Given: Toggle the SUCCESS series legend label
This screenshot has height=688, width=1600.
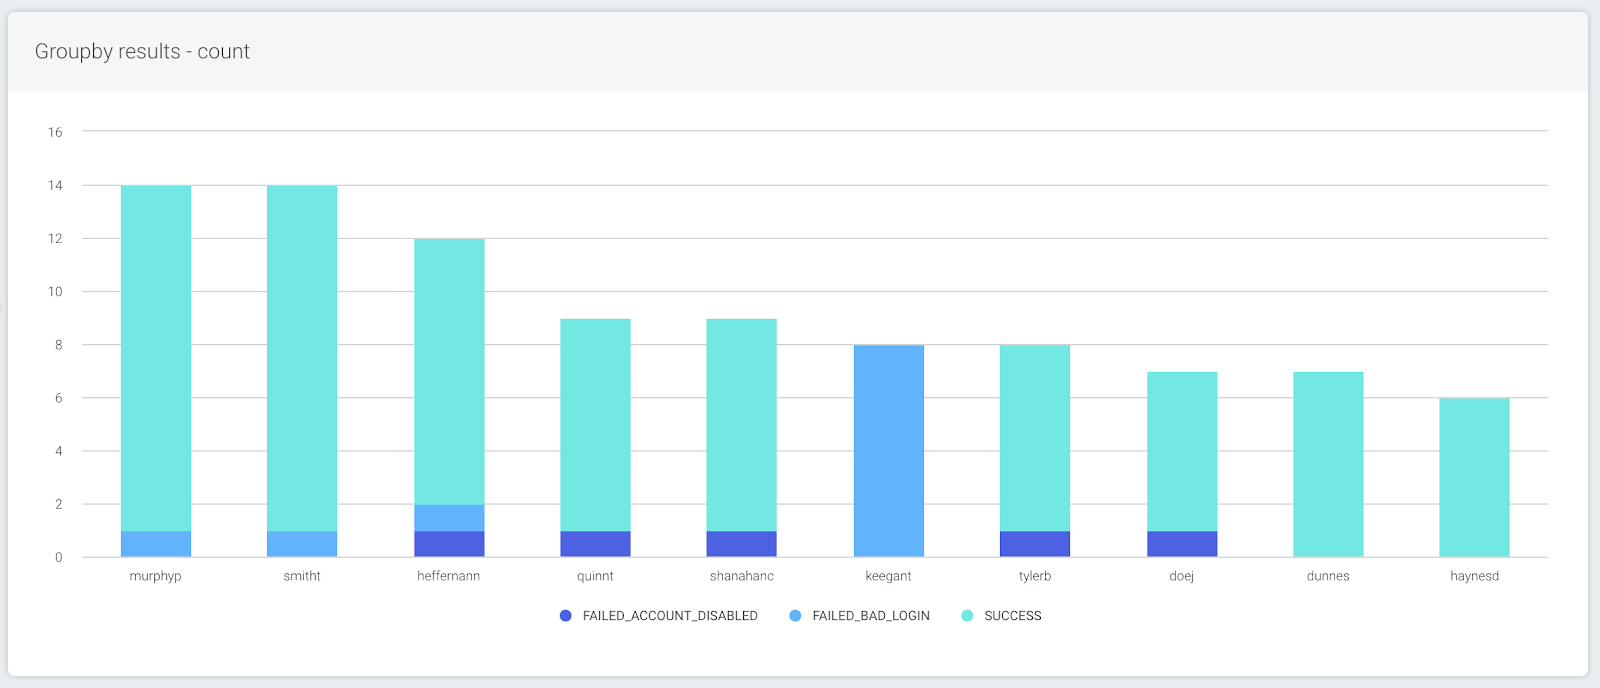Looking at the screenshot, I should tap(1012, 616).
